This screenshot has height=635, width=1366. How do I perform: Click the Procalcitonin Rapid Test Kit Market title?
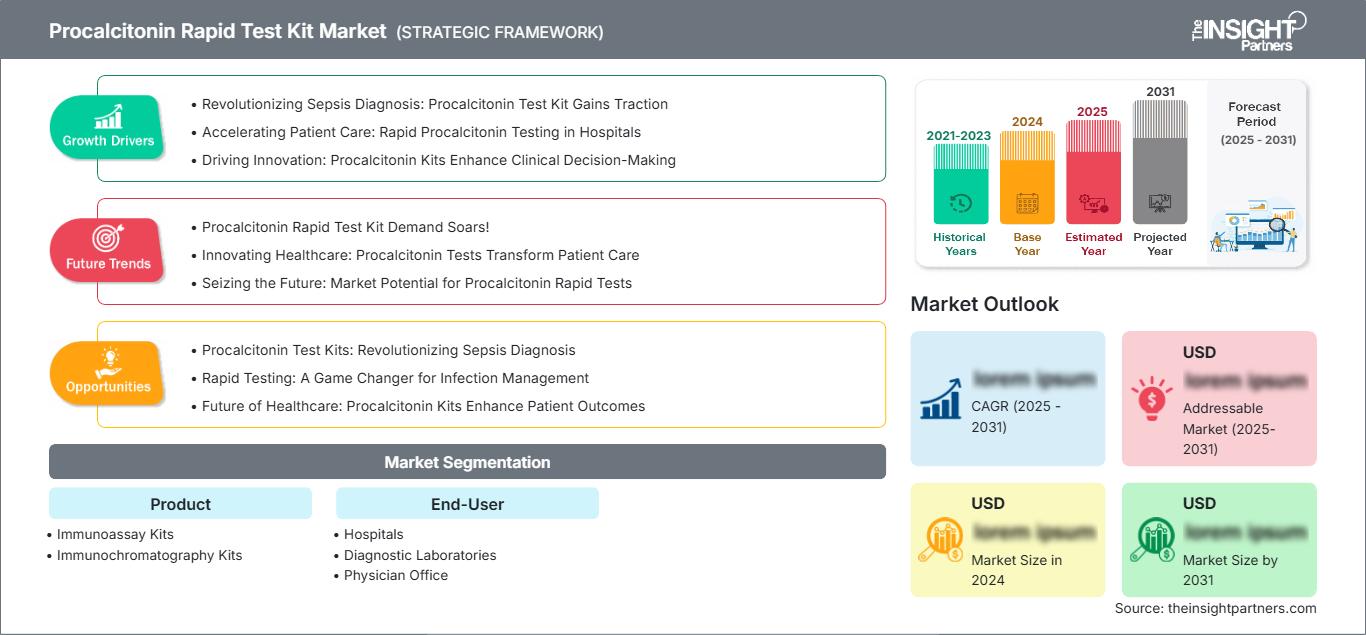coord(217,31)
